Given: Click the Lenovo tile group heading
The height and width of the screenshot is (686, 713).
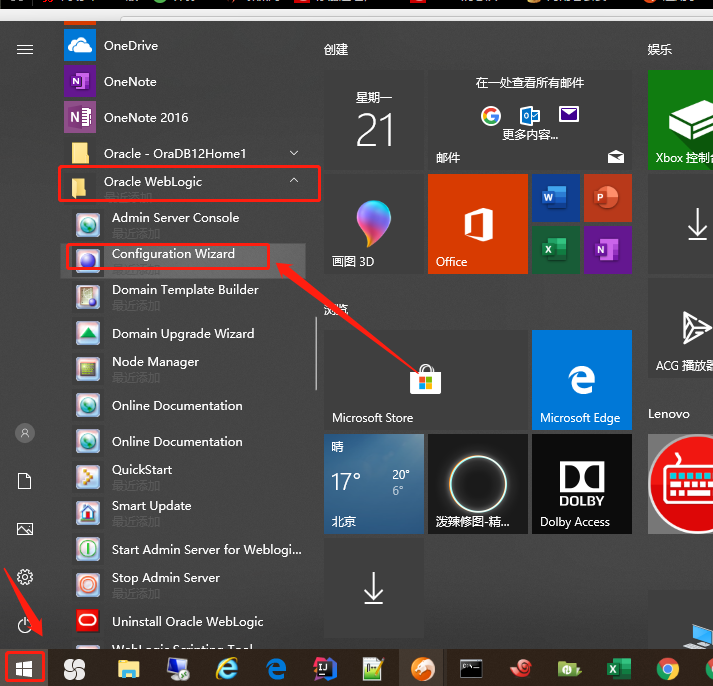Looking at the screenshot, I should [x=668, y=414].
